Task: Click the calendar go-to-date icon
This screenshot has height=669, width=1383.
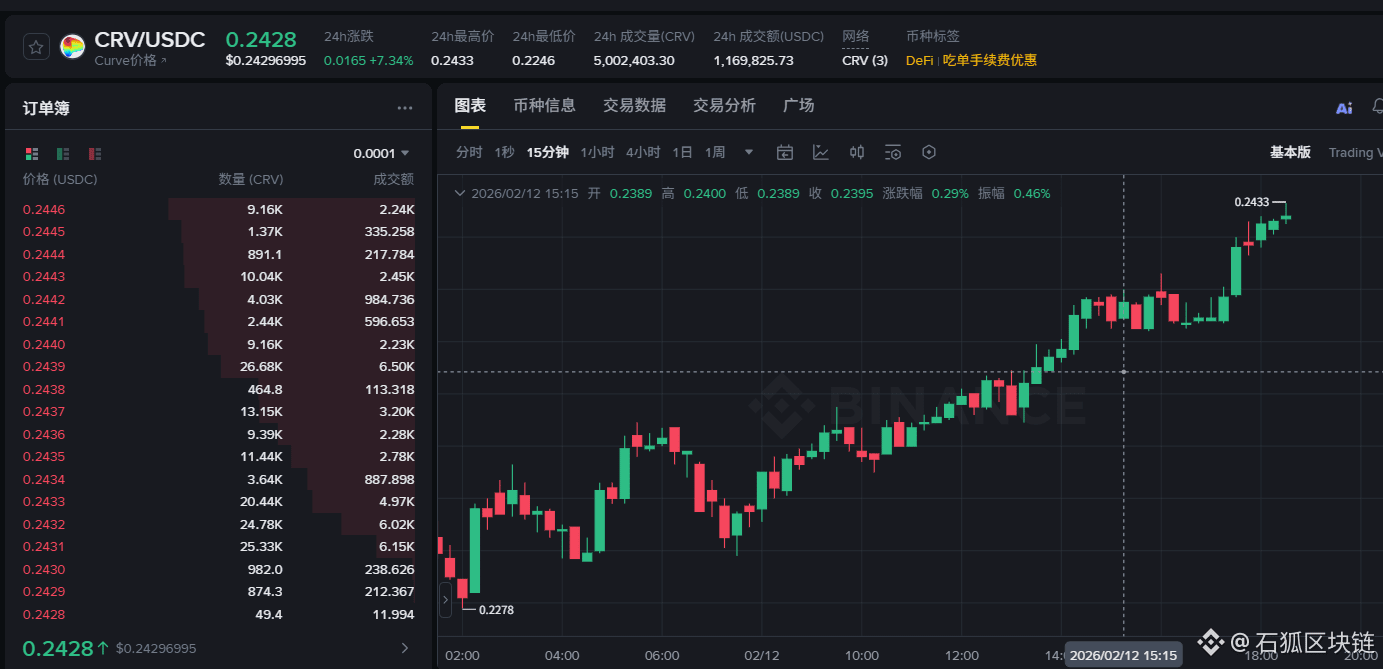Action: click(785, 152)
